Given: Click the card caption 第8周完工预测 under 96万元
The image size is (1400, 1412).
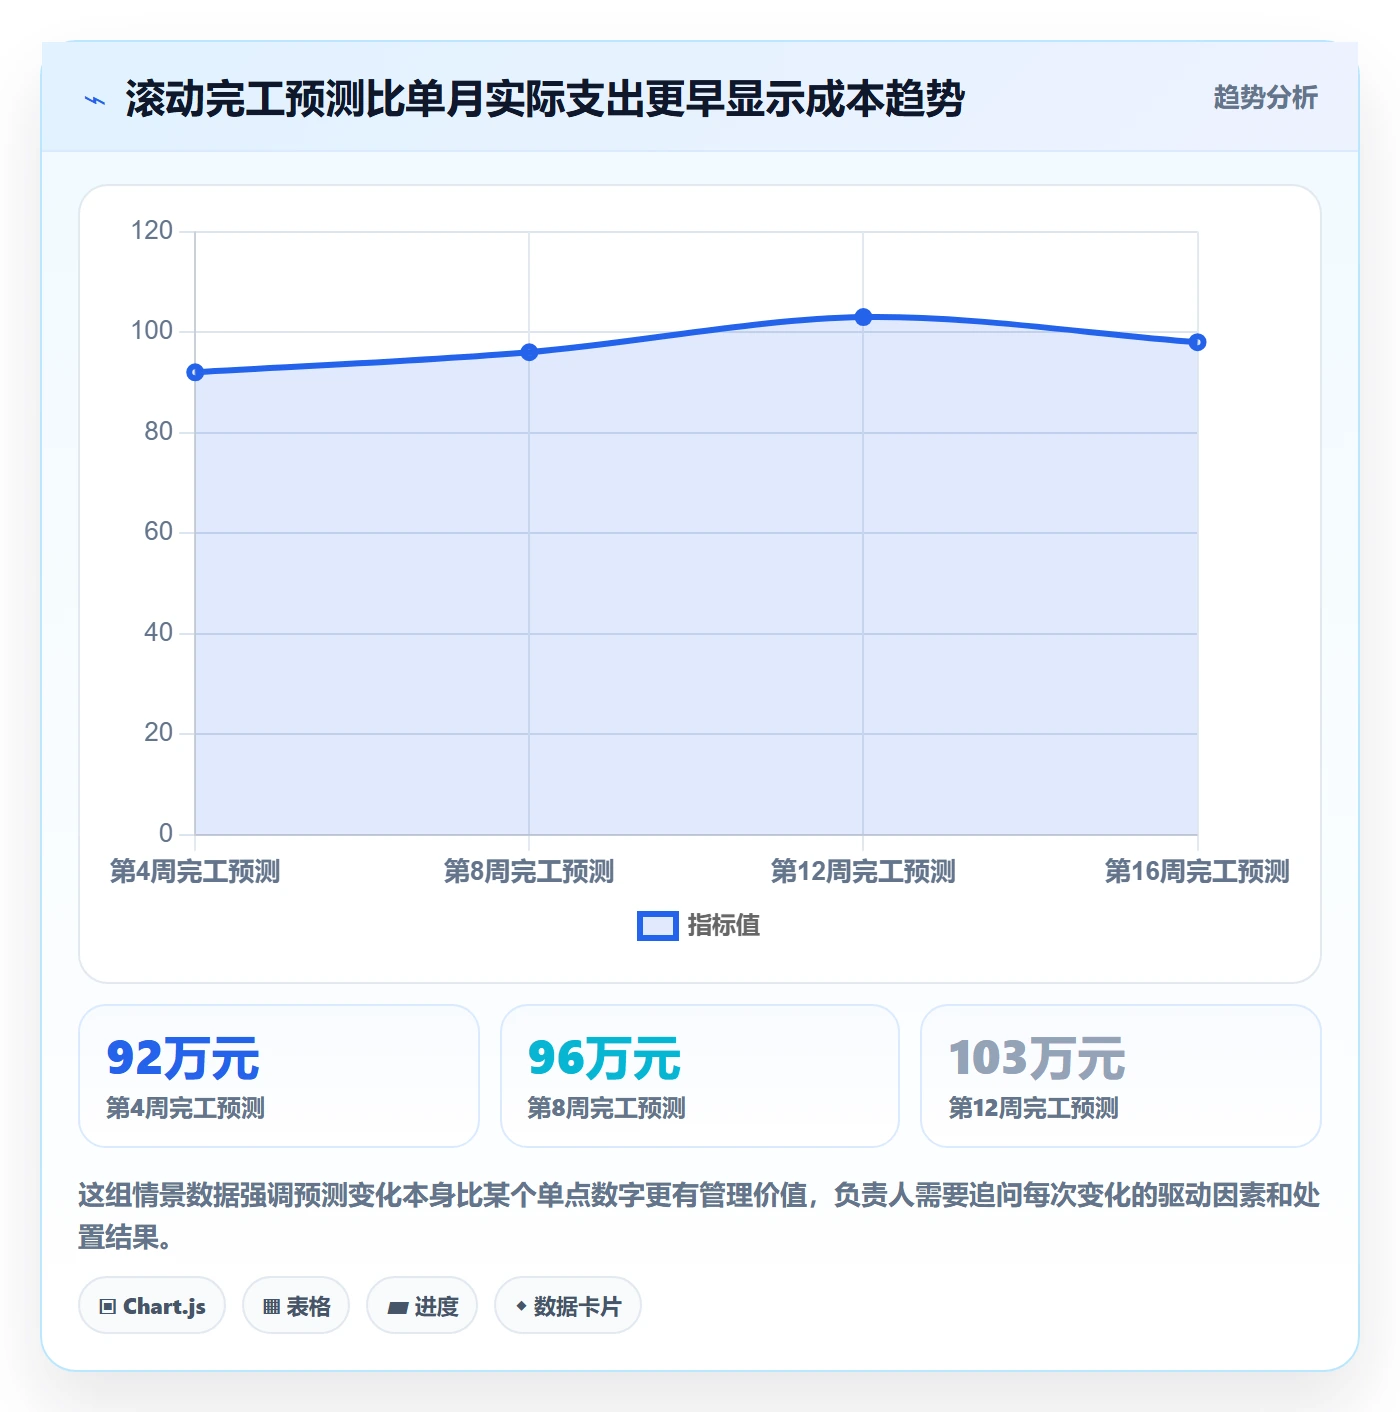Looking at the screenshot, I should point(607,1108).
